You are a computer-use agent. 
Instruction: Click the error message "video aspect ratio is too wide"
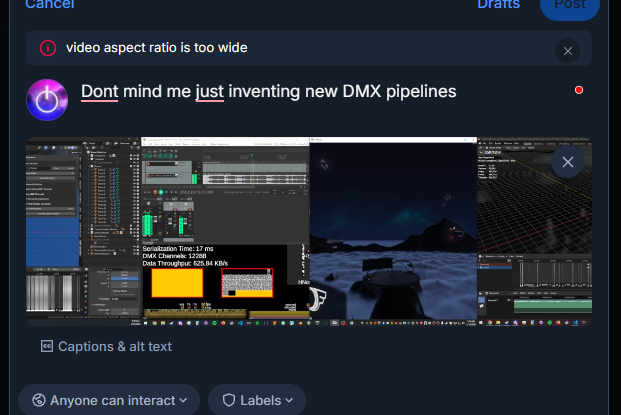click(x=157, y=47)
